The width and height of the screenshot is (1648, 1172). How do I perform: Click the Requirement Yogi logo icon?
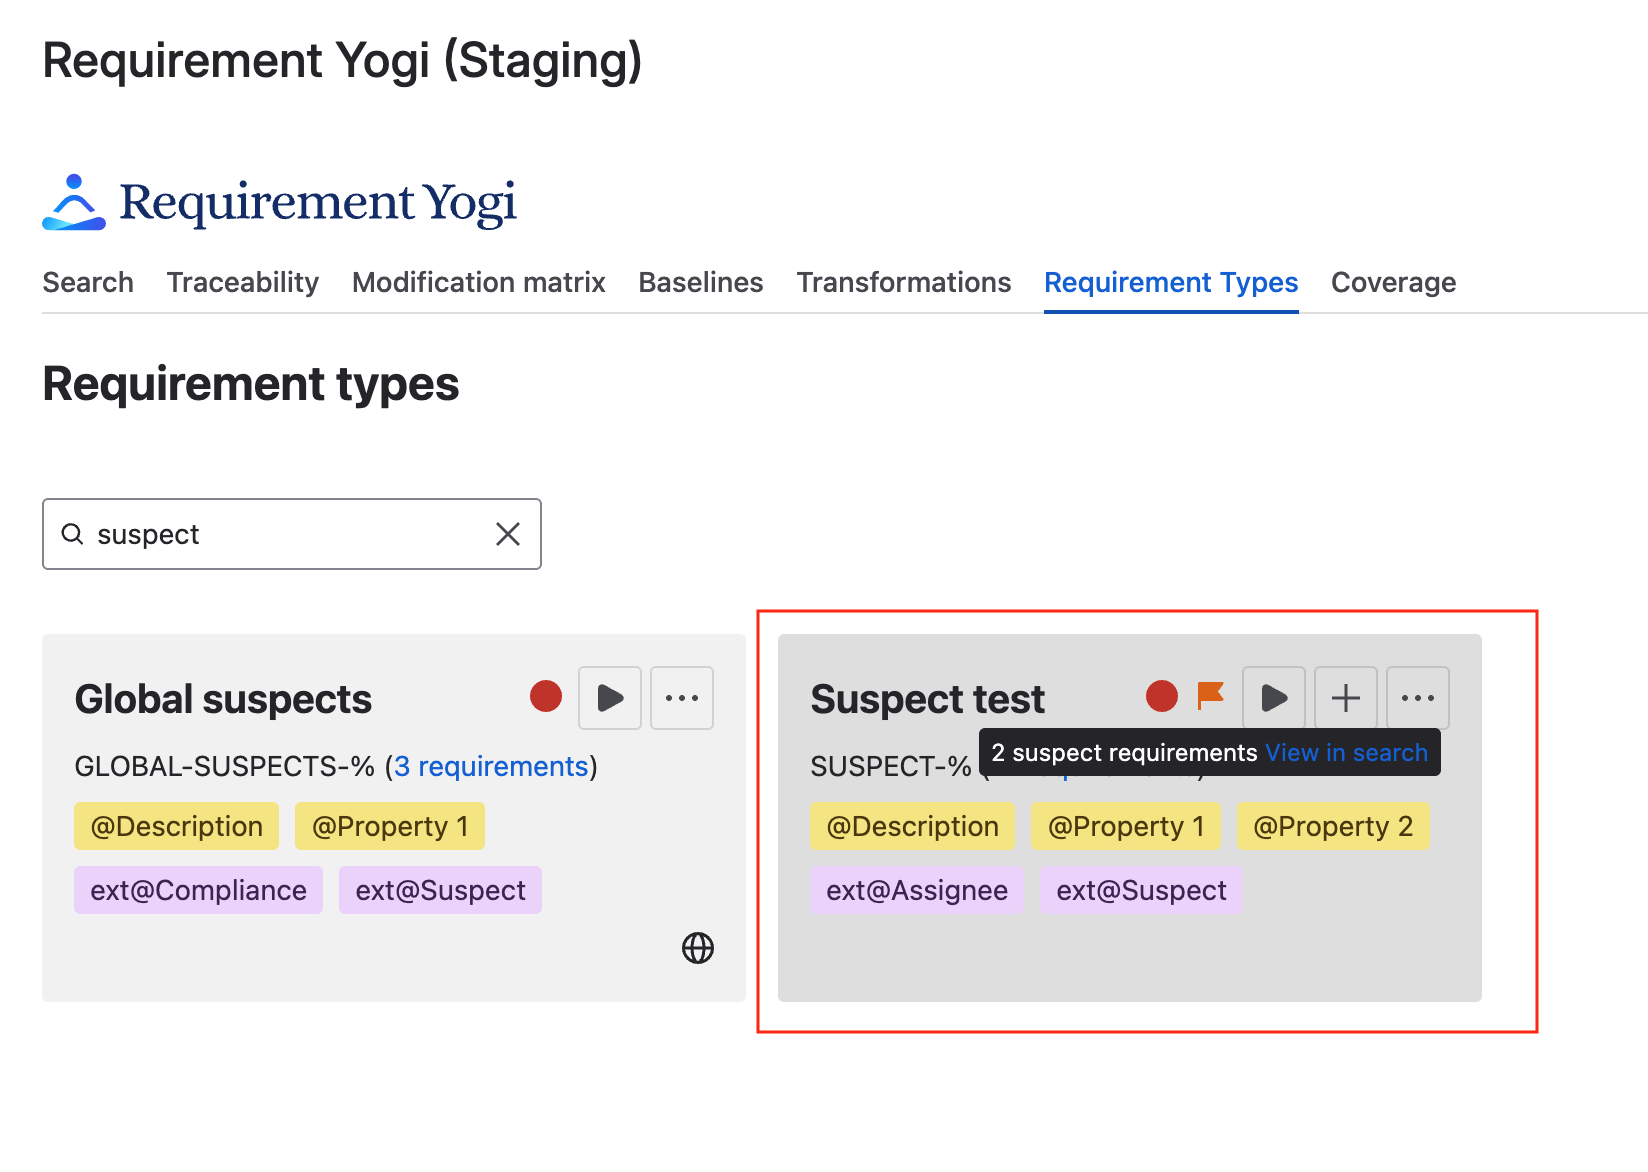pyautogui.click(x=74, y=202)
